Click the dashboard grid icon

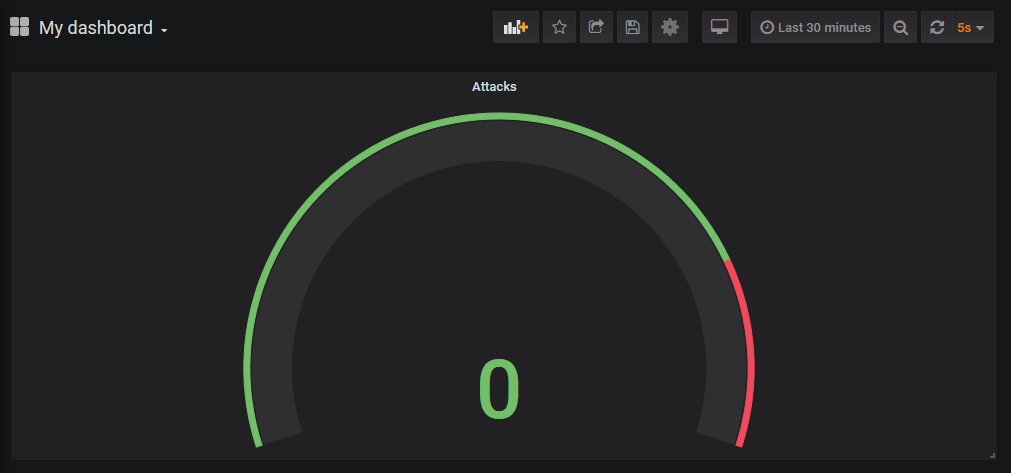tap(20, 28)
